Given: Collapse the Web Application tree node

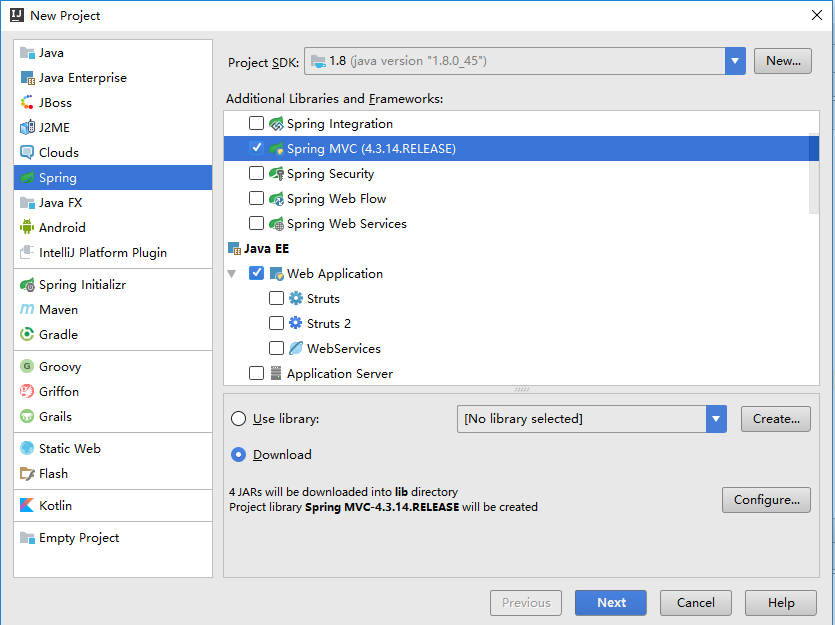Looking at the screenshot, I should click(x=232, y=274).
